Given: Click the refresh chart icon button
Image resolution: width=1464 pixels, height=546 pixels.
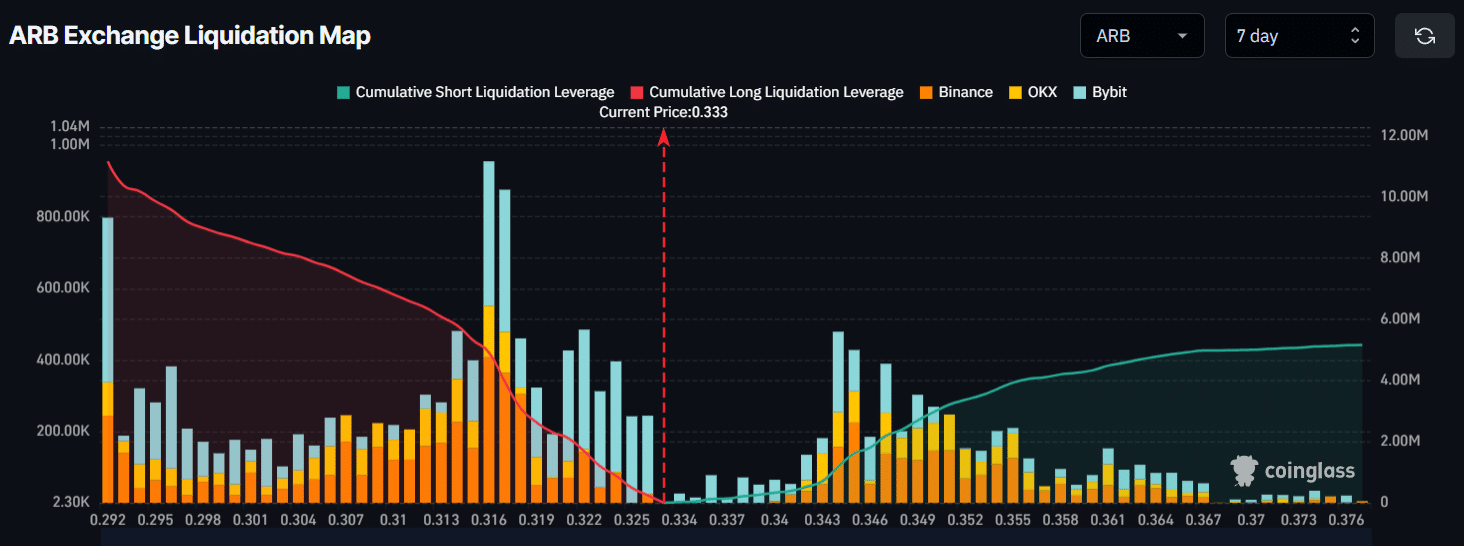Looking at the screenshot, I should pyautogui.click(x=1425, y=36).
